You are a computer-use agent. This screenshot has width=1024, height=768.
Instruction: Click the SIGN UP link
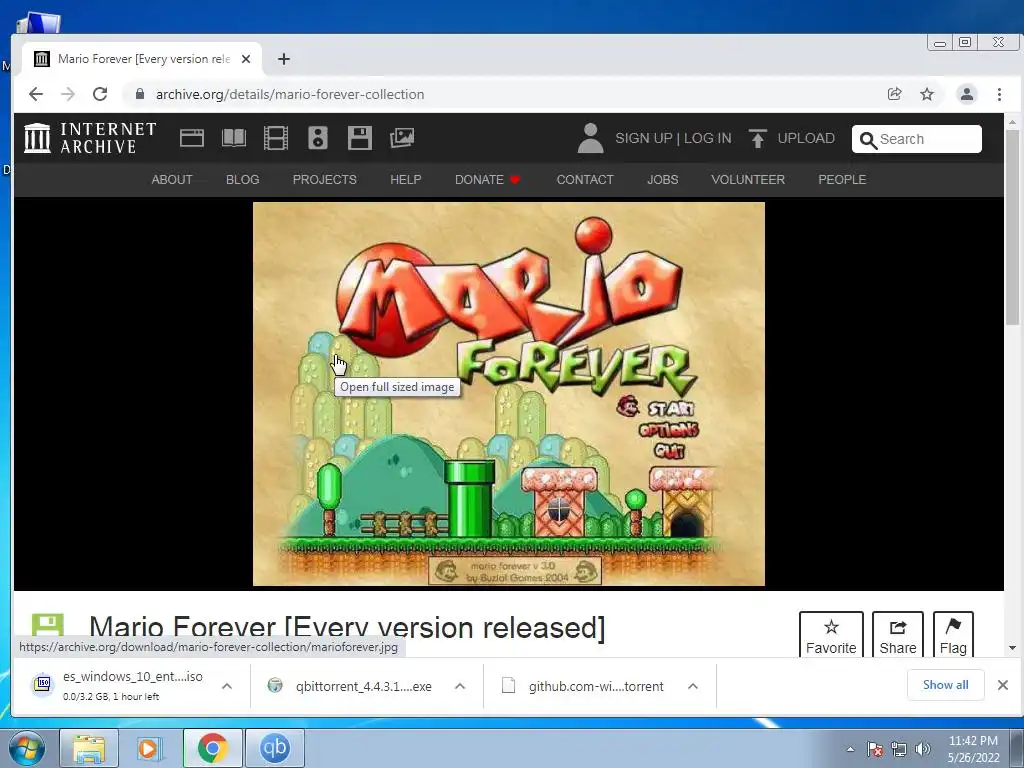point(643,138)
